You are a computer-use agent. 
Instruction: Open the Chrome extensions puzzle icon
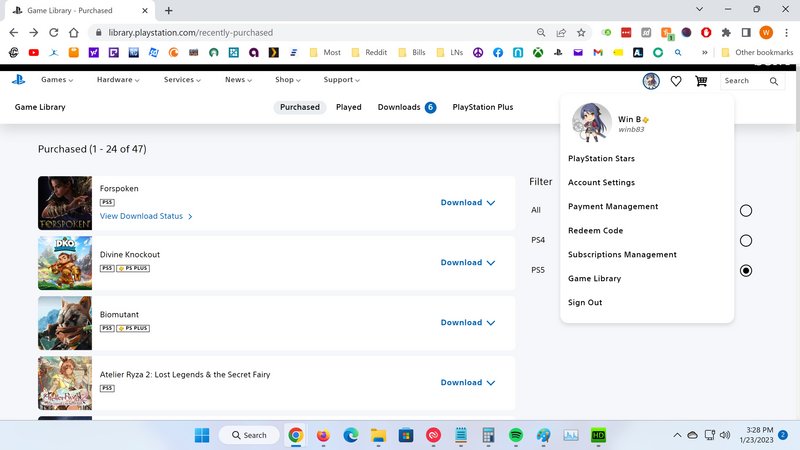[726, 33]
